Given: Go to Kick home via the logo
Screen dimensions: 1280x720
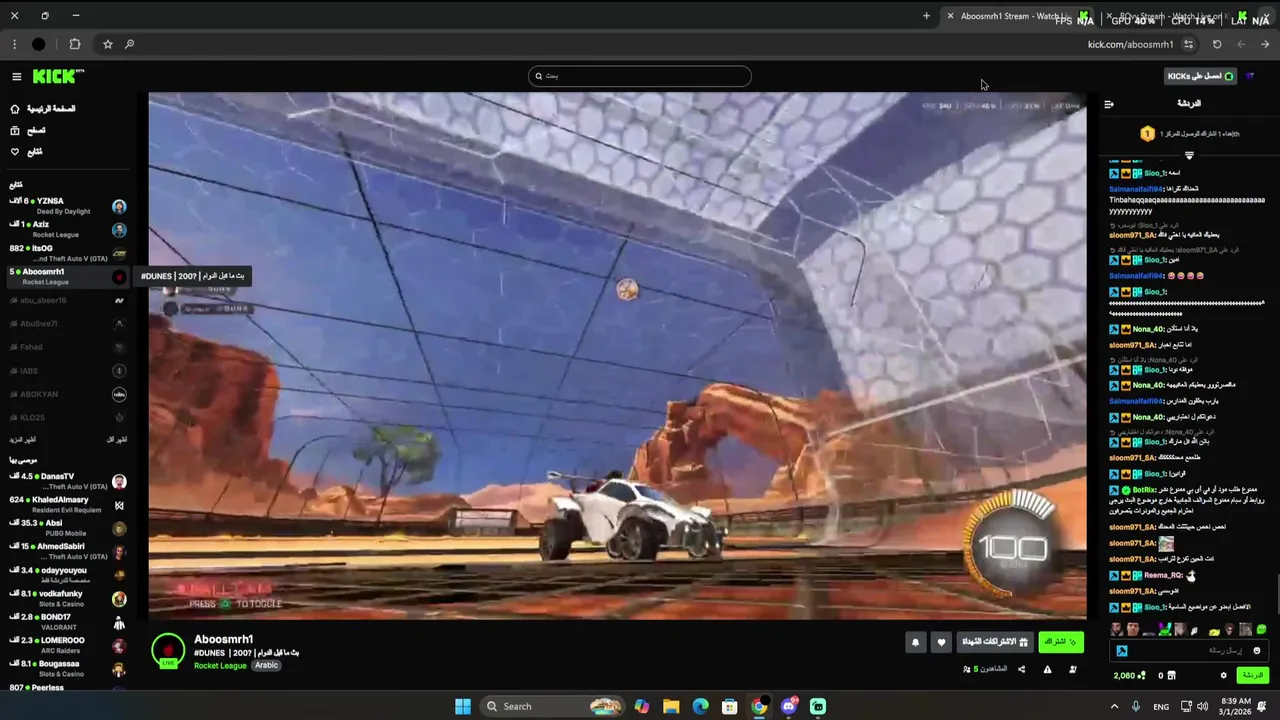Looking at the screenshot, I should 58,77.
